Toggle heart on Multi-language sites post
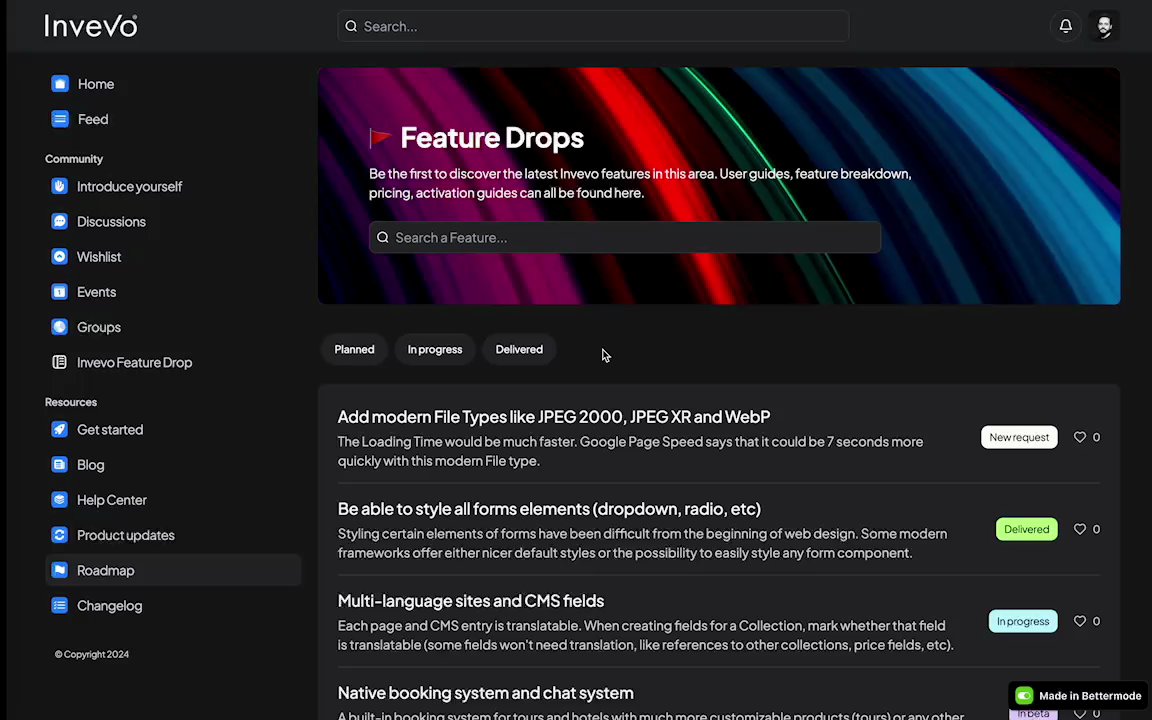Viewport: 1152px width, 720px height. [x=1080, y=621]
